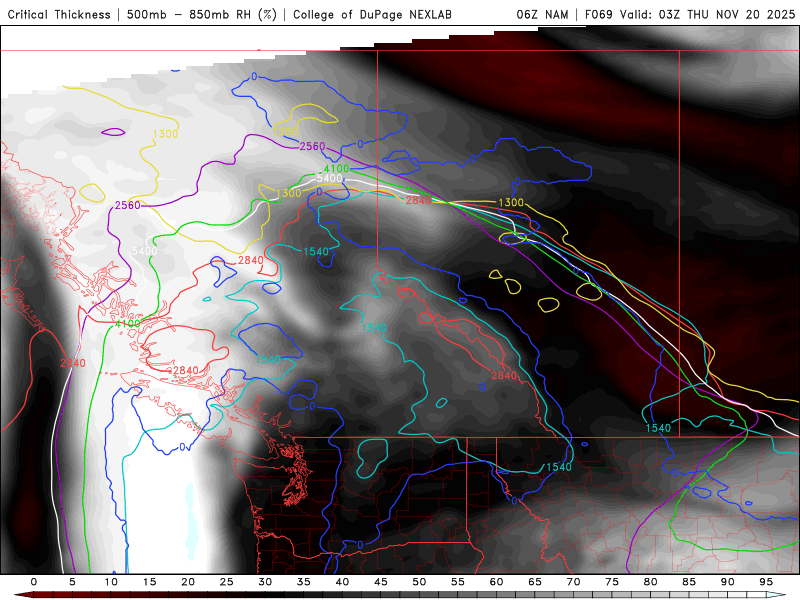Click the "College of DuPage NEXLAB" header text
Screen dimensions: 800x600
[x=372, y=14]
